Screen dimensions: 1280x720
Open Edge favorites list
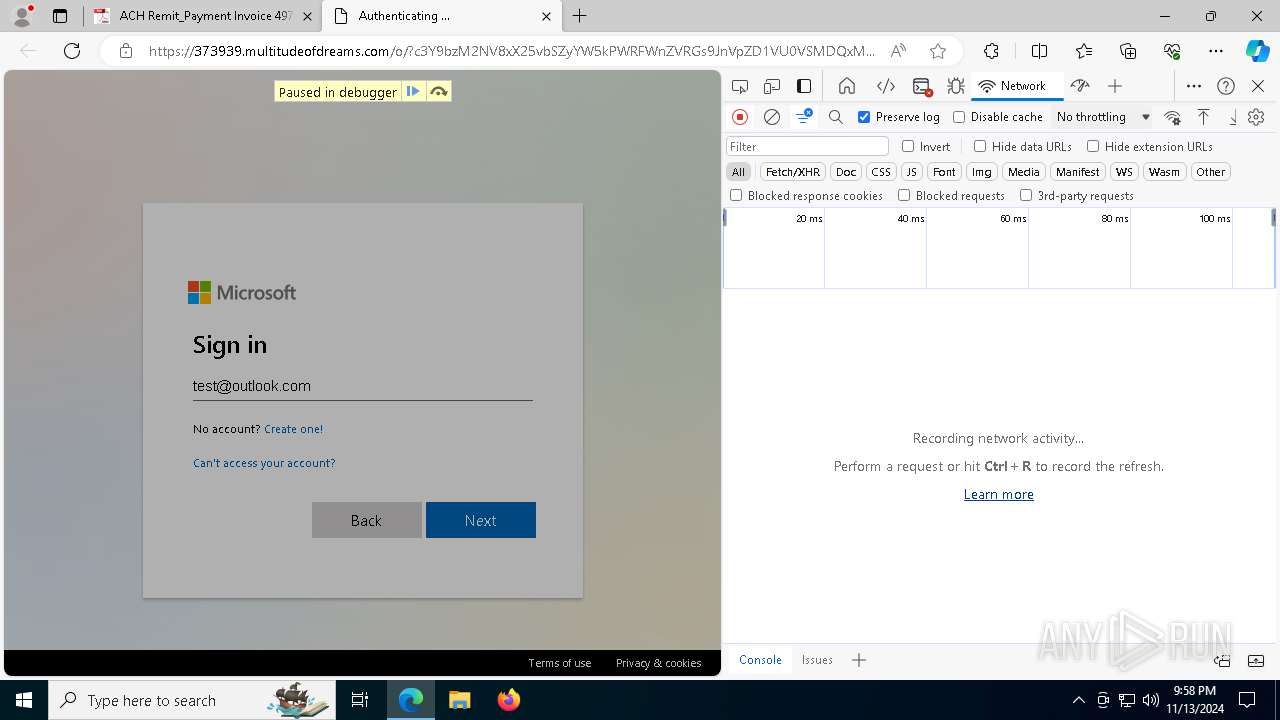pos(1084,51)
